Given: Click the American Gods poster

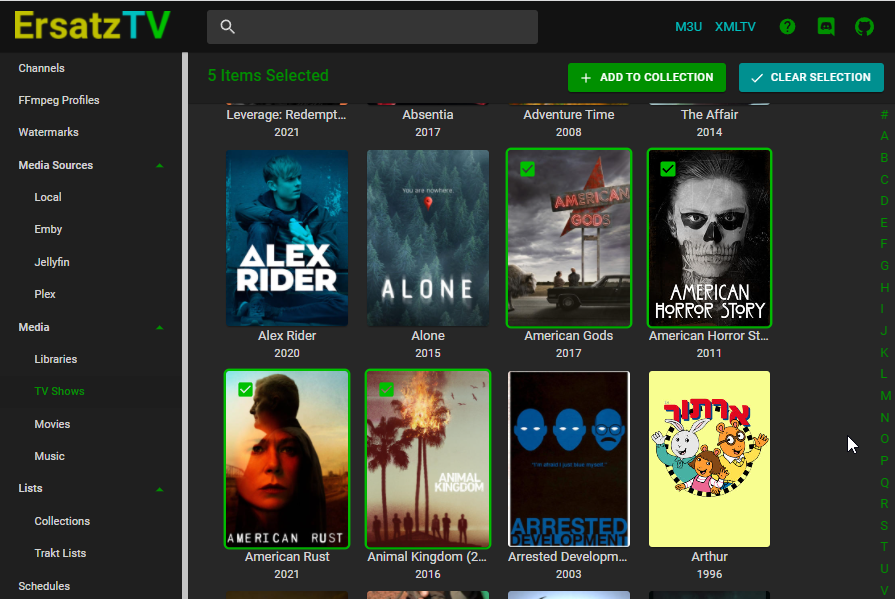Looking at the screenshot, I should 569,238.
